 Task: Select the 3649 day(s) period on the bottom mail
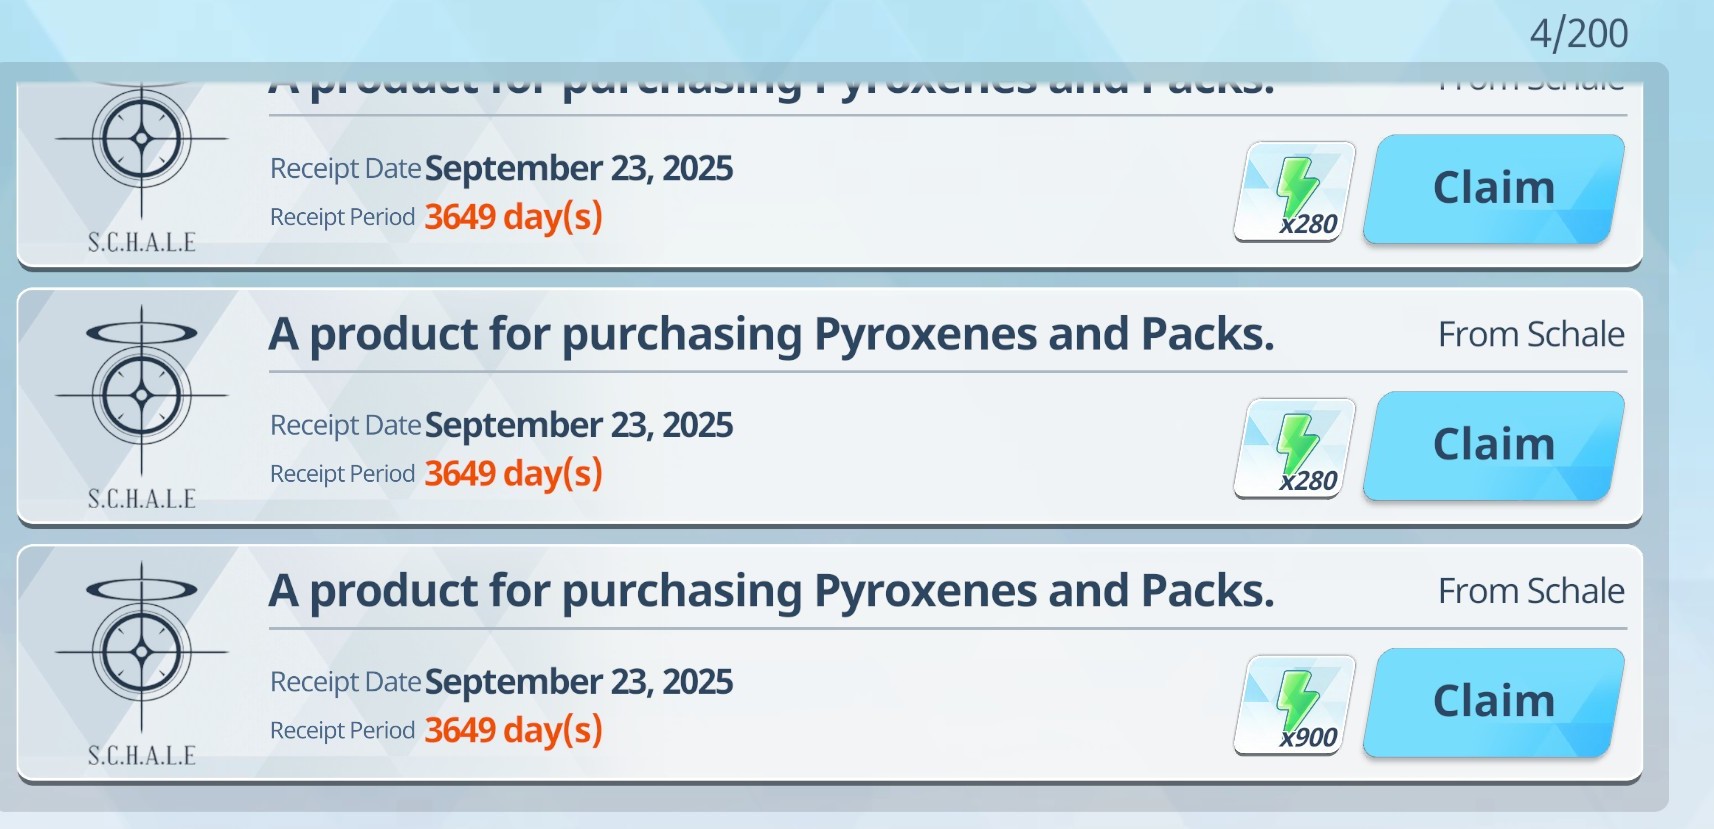tap(514, 731)
